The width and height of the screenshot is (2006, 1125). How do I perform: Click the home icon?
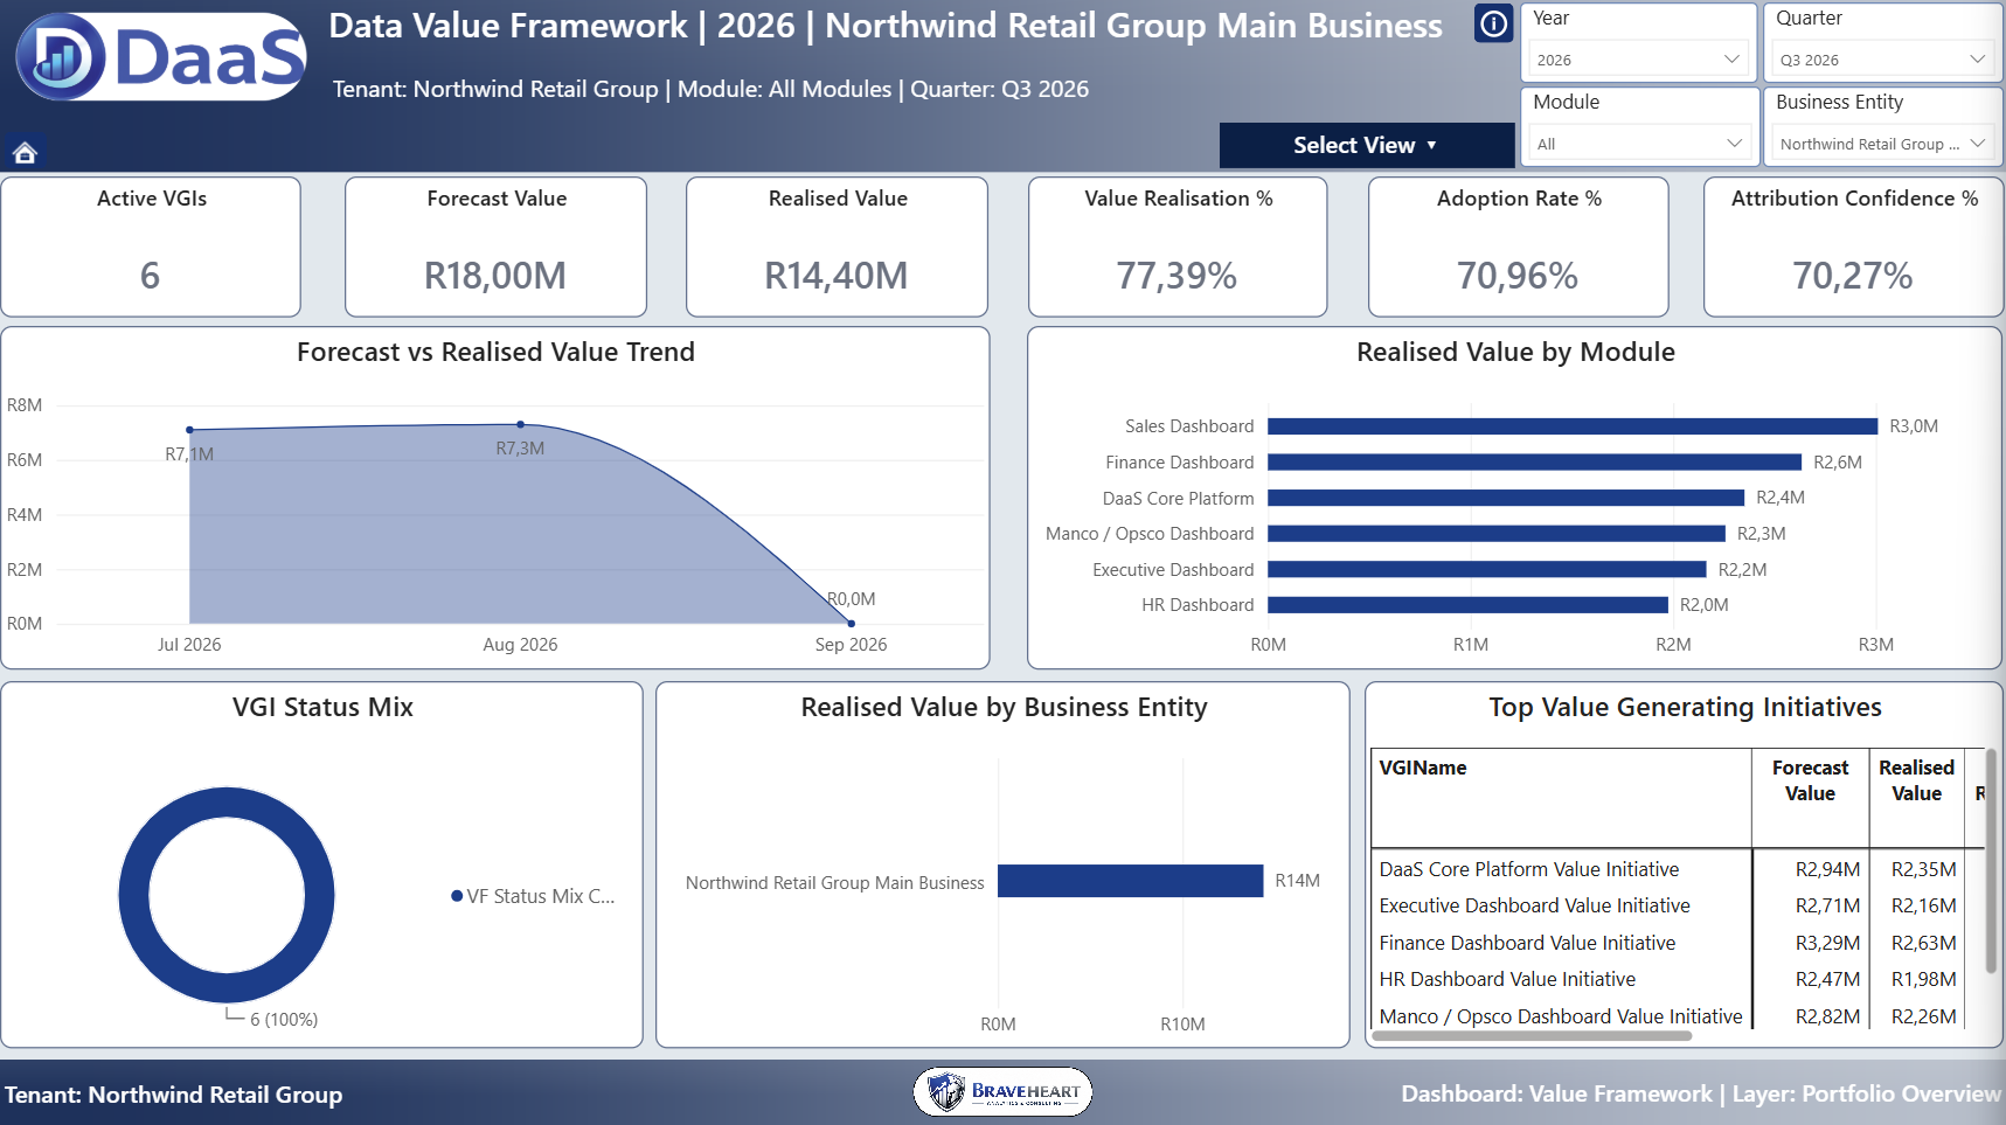(25, 152)
